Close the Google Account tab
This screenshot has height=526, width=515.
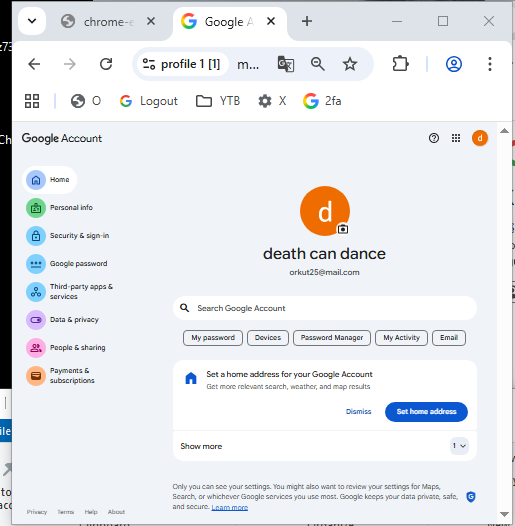click(271, 21)
